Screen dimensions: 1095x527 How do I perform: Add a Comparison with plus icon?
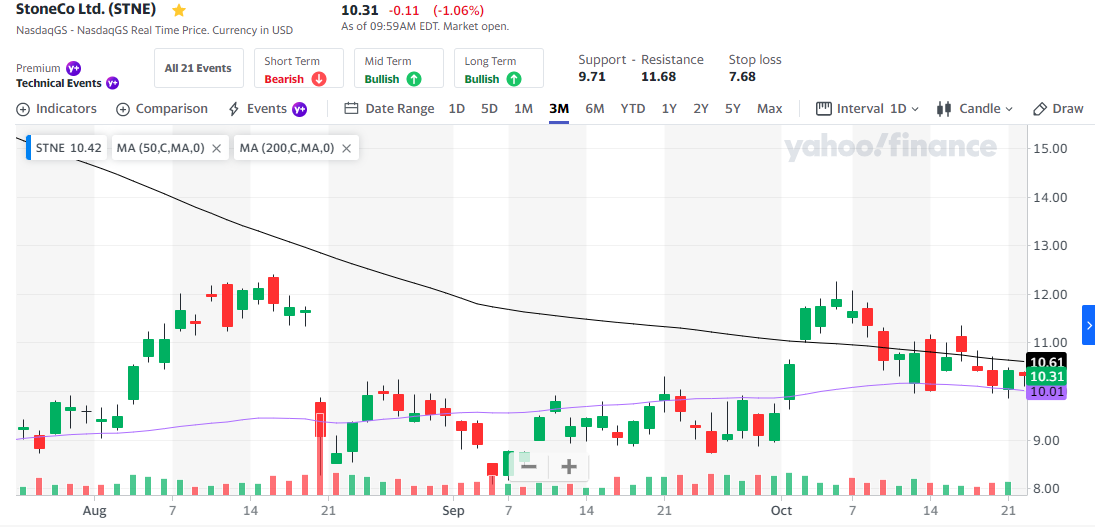(x=123, y=109)
